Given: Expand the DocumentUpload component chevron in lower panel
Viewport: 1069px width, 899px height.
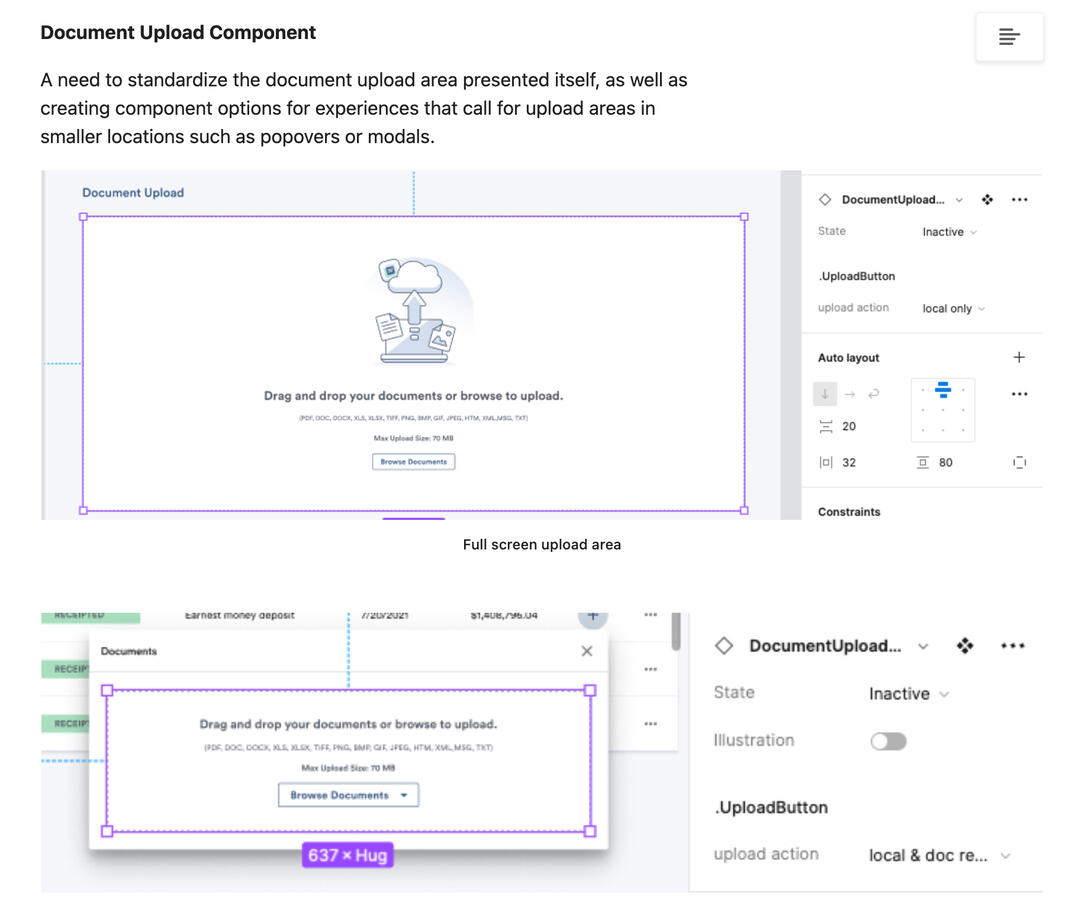Looking at the screenshot, I should (923, 646).
